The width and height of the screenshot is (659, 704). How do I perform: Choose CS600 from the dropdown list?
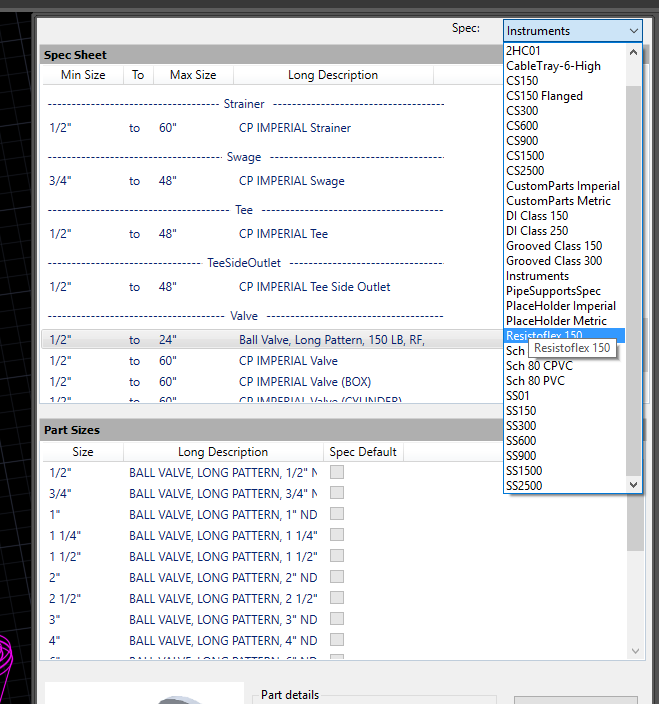point(565,126)
